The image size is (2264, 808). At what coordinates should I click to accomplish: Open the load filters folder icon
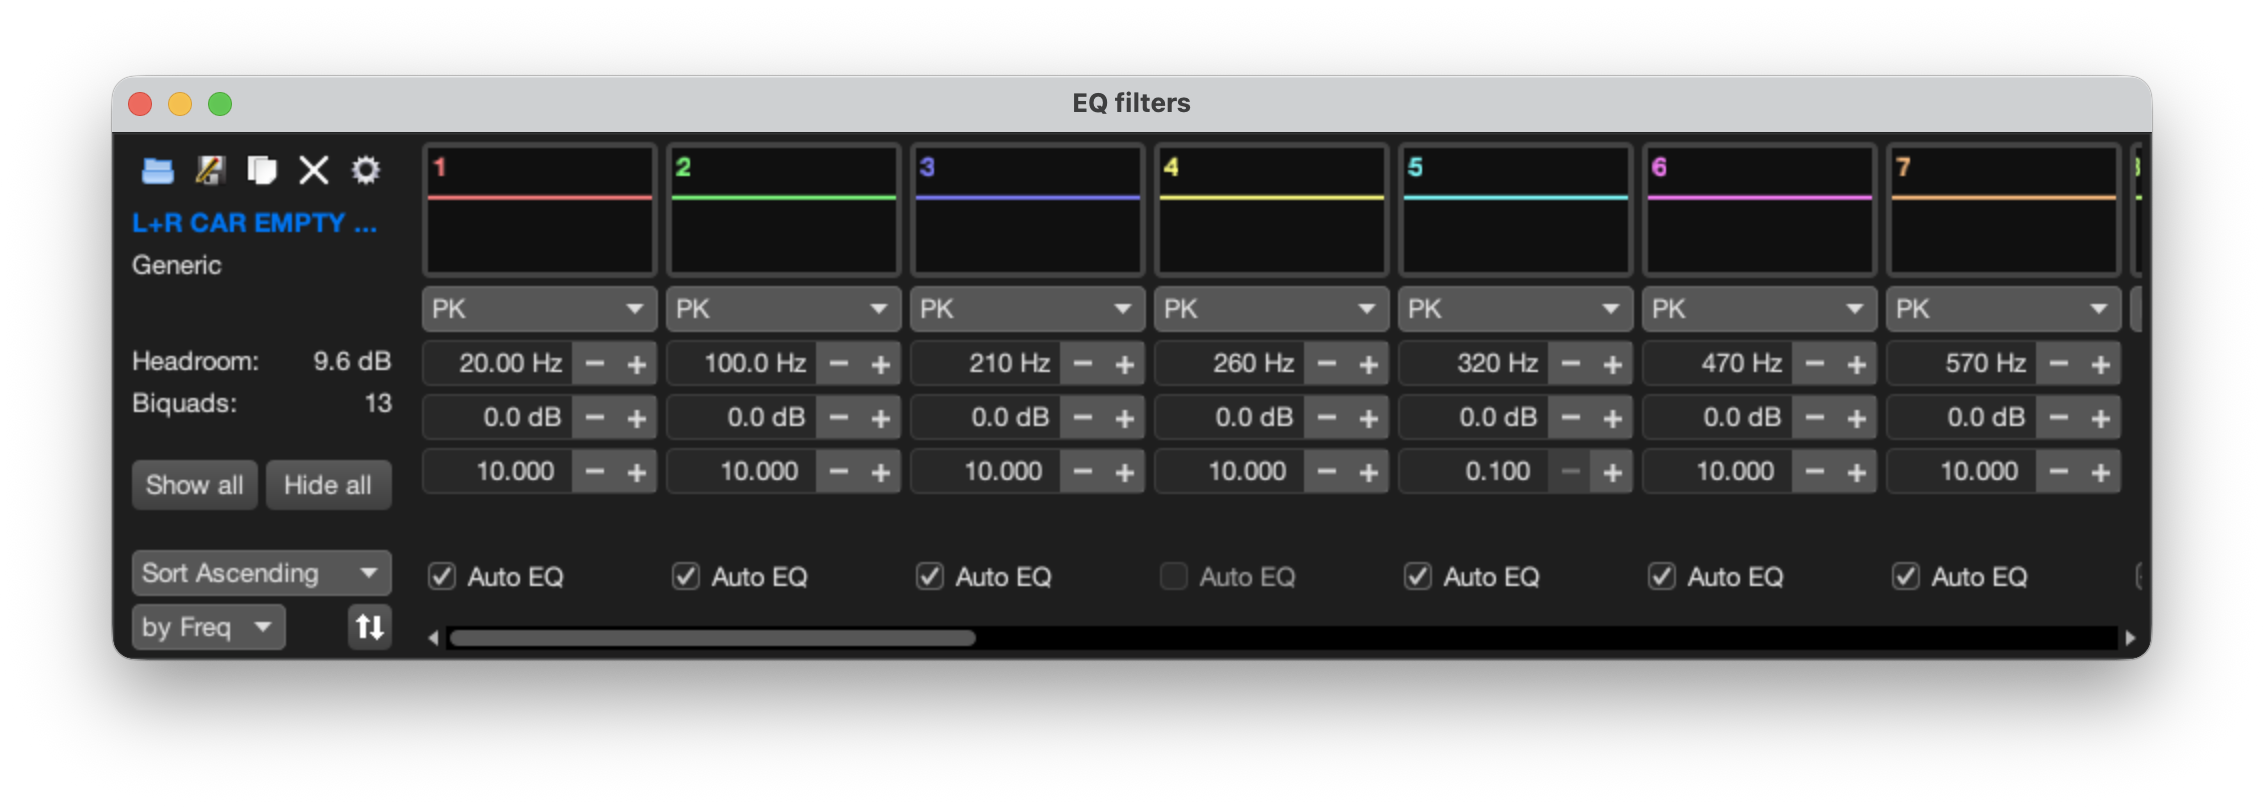coord(157,170)
